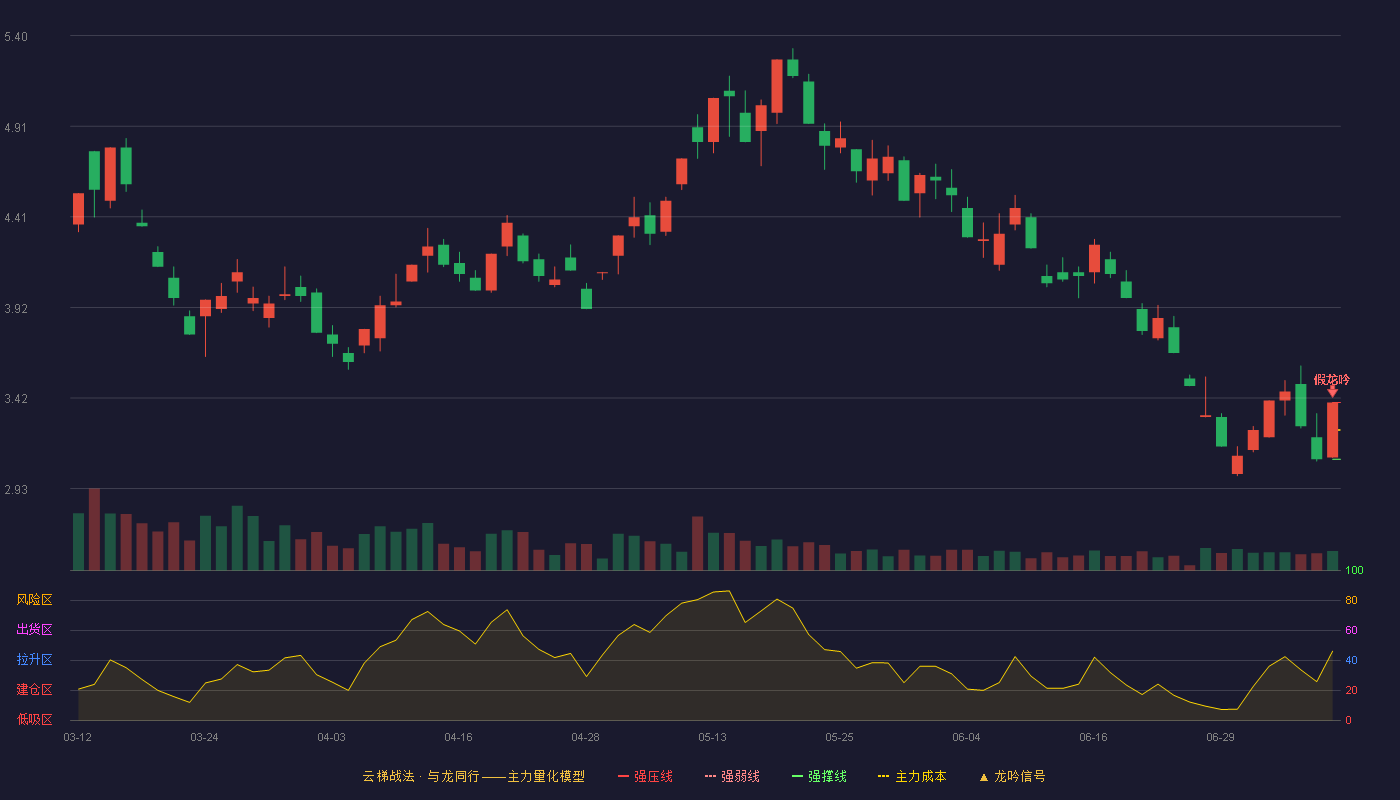Click the 04-16 date label

coord(458,737)
